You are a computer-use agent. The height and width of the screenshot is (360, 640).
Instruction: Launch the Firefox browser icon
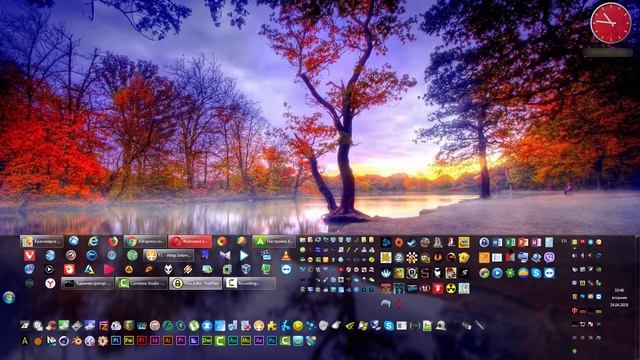(x=113, y=241)
